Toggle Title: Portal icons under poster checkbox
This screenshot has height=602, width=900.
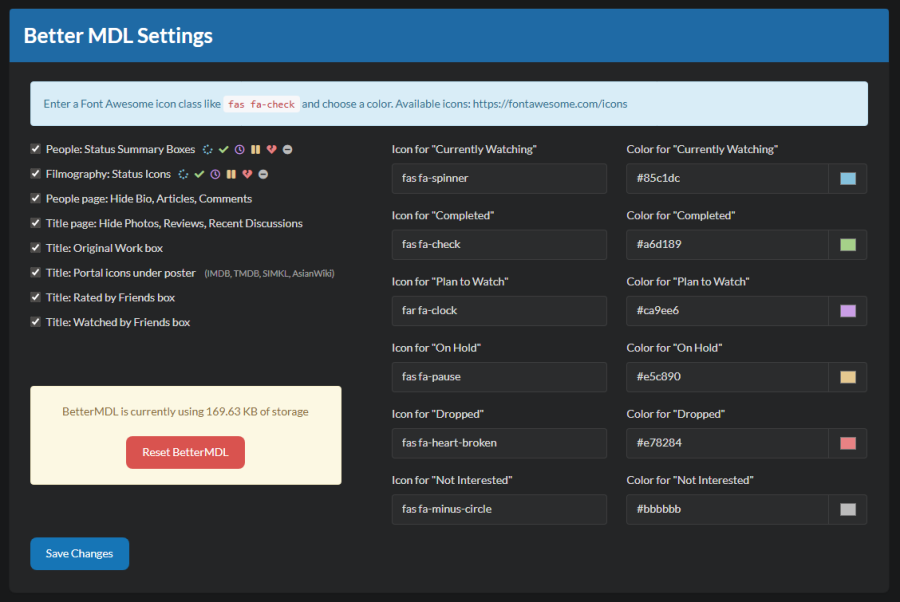click(x=36, y=272)
